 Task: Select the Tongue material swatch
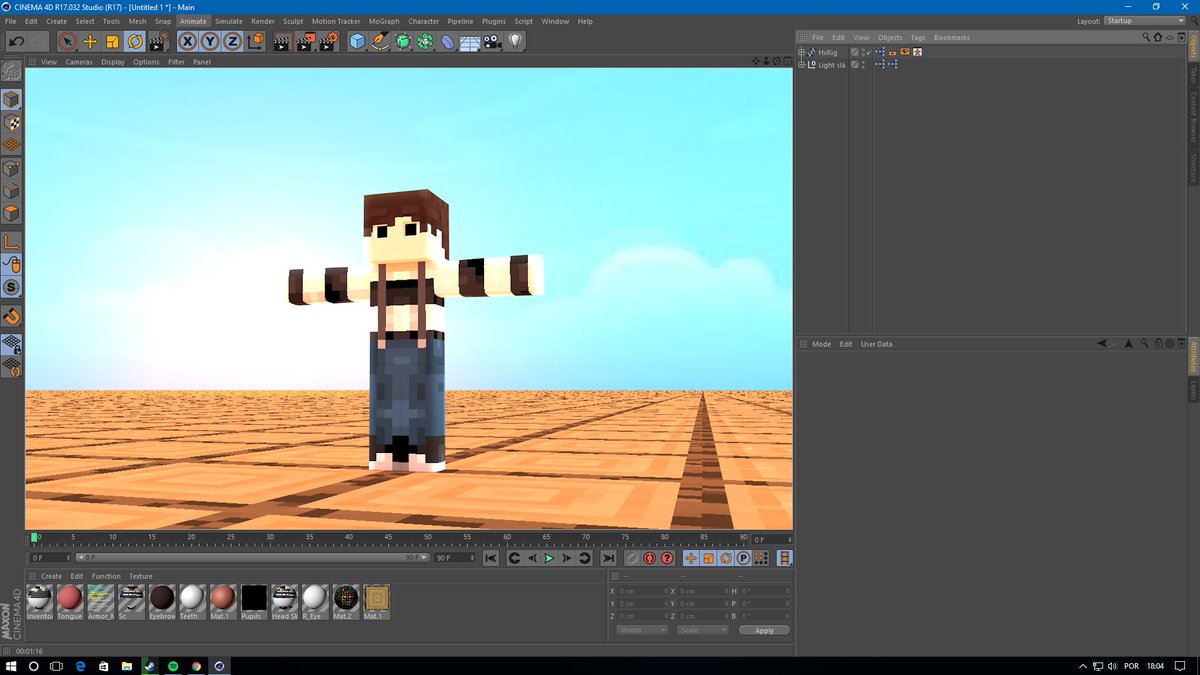point(69,600)
